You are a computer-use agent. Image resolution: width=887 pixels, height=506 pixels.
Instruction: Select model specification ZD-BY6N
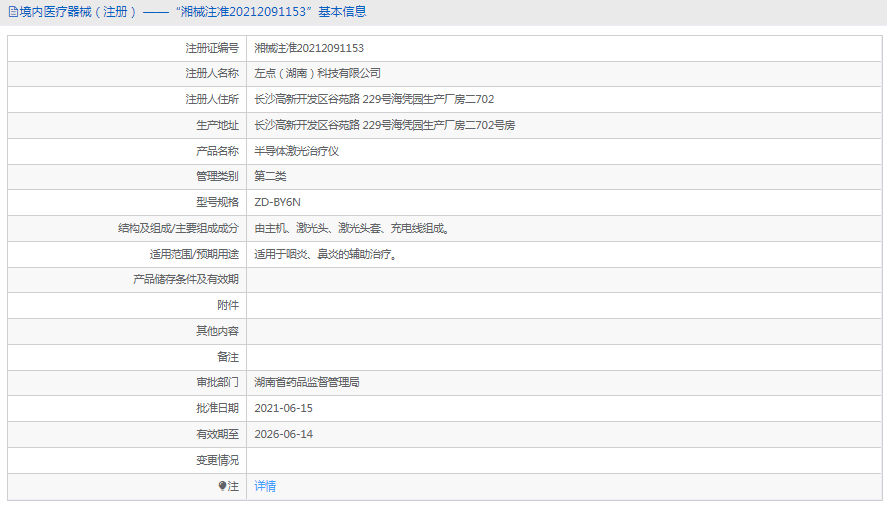tap(278, 202)
